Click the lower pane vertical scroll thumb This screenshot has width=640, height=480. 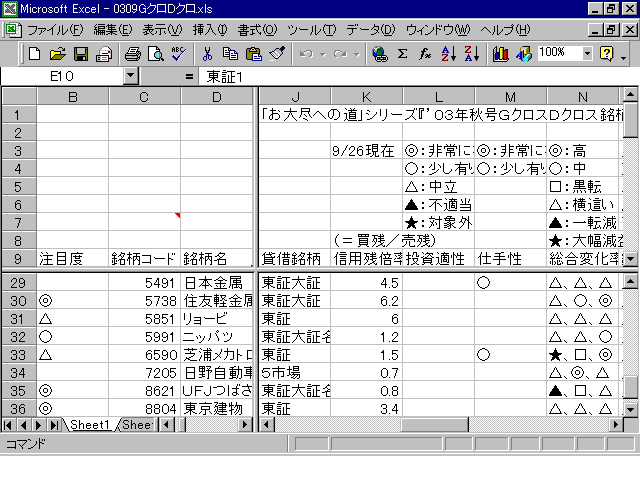[631, 387]
